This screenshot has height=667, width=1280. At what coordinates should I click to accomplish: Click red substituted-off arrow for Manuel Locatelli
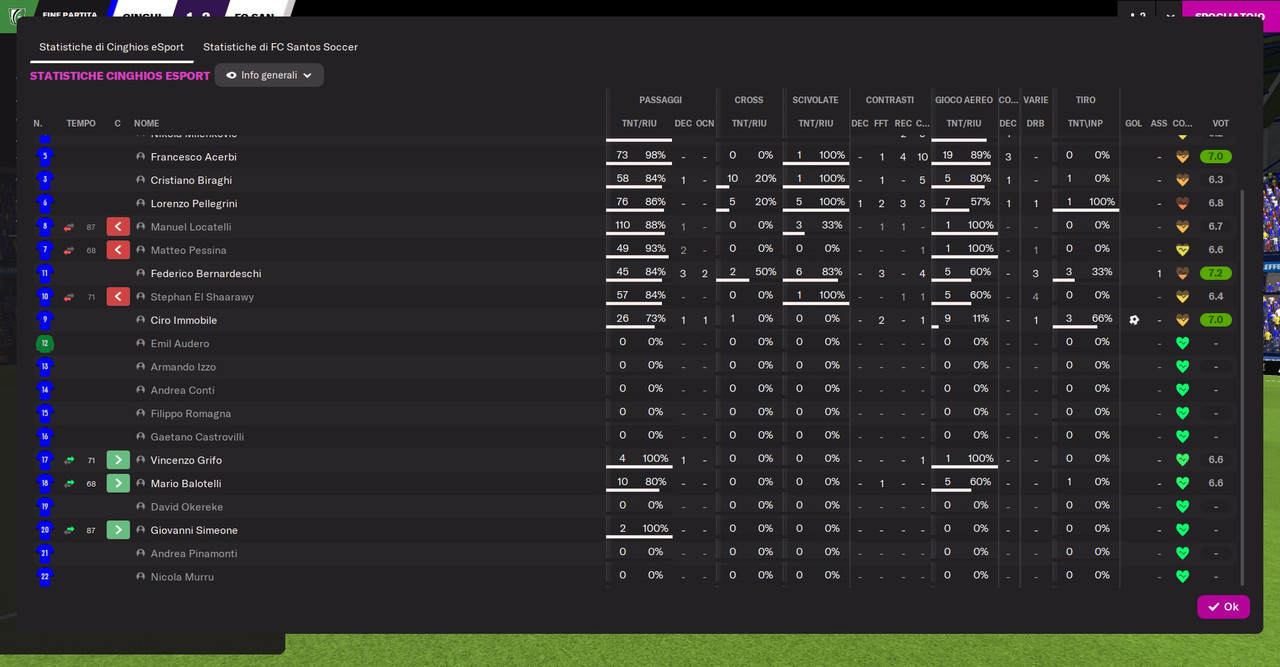coord(118,227)
